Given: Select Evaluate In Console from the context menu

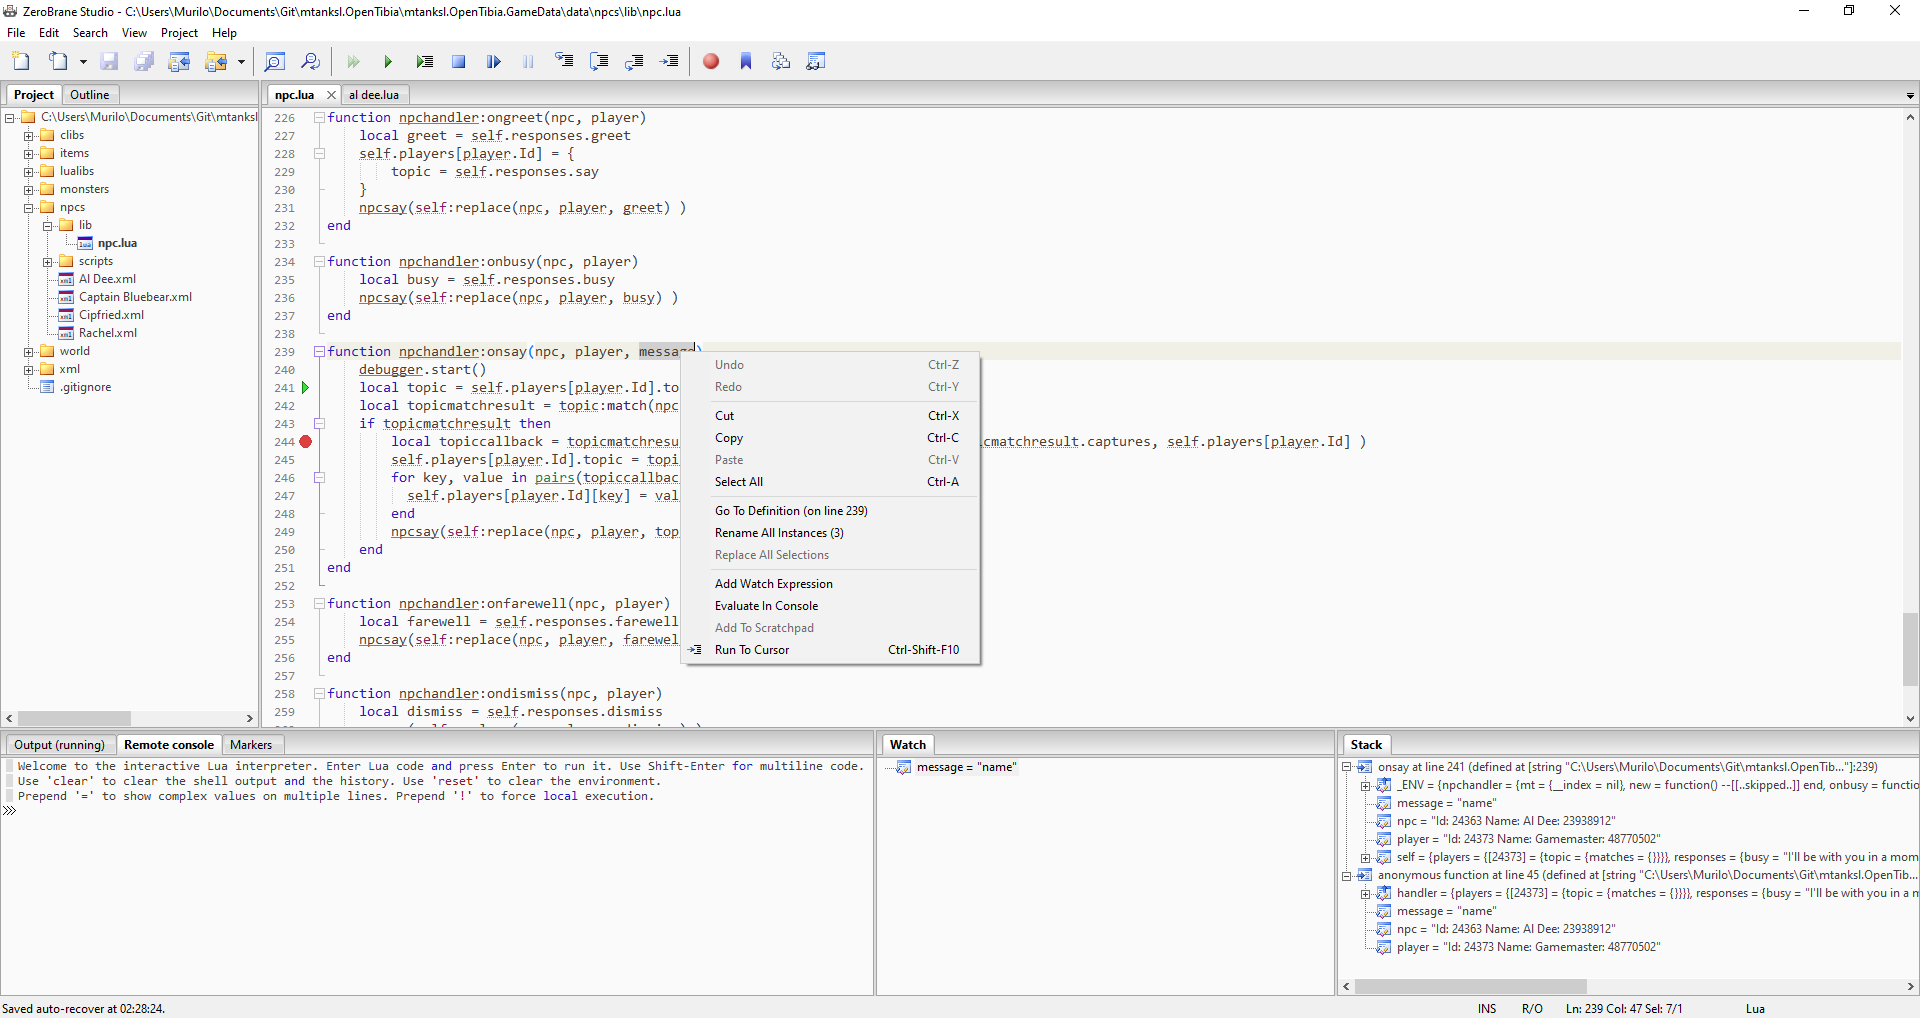Looking at the screenshot, I should [766, 605].
